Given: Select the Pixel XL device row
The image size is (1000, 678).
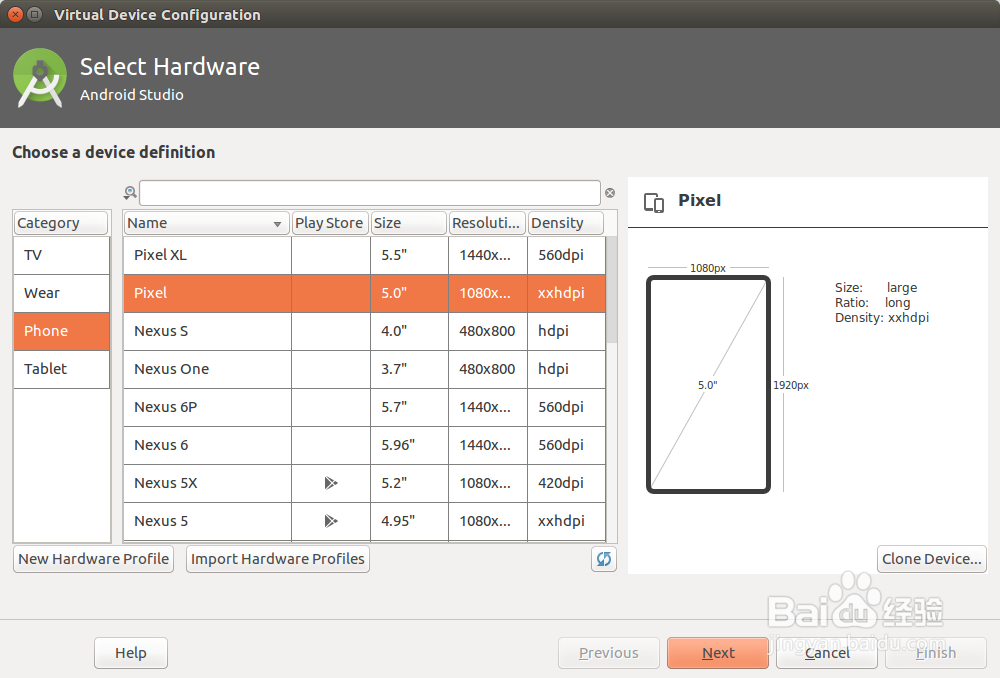Looking at the screenshot, I should click(x=364, y=255).
